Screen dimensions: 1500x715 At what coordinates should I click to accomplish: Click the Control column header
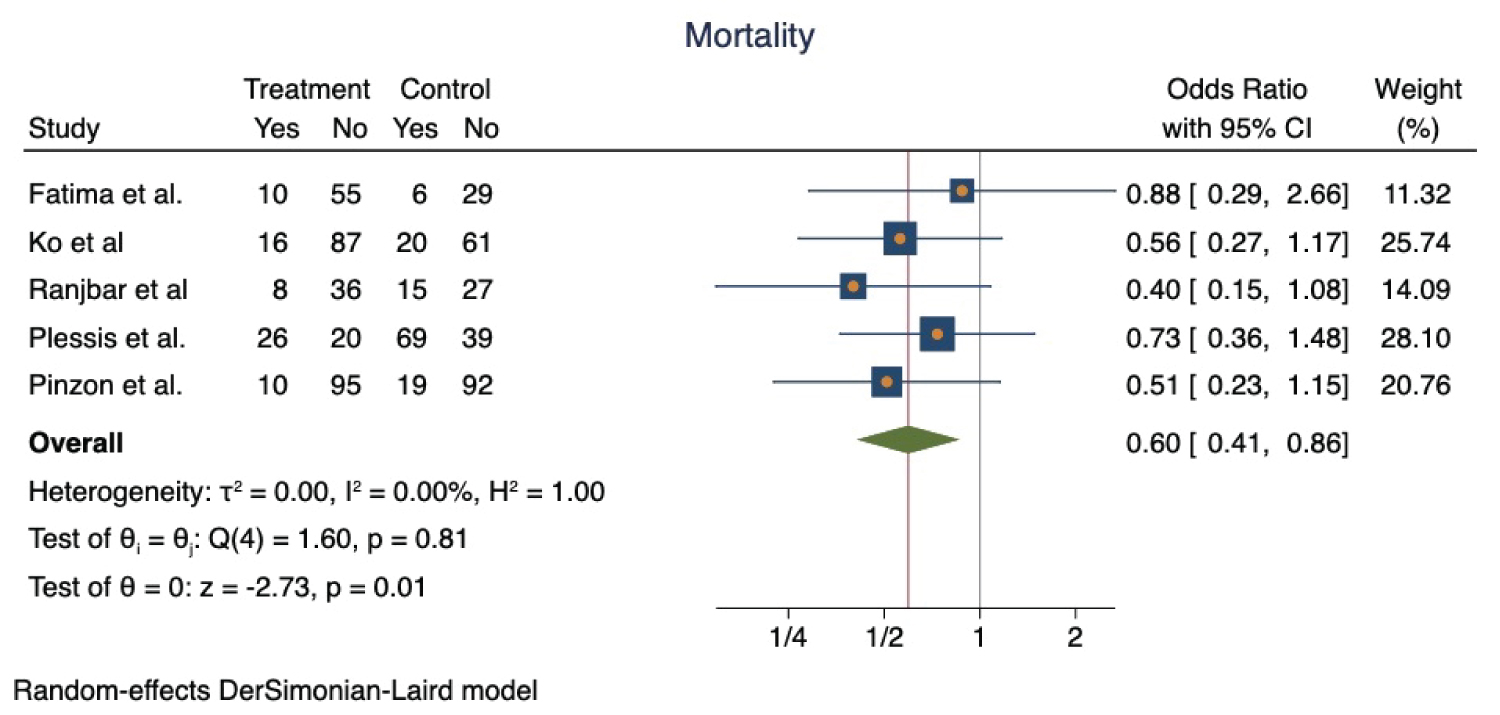pyautogui.click(x=445, y=90)
